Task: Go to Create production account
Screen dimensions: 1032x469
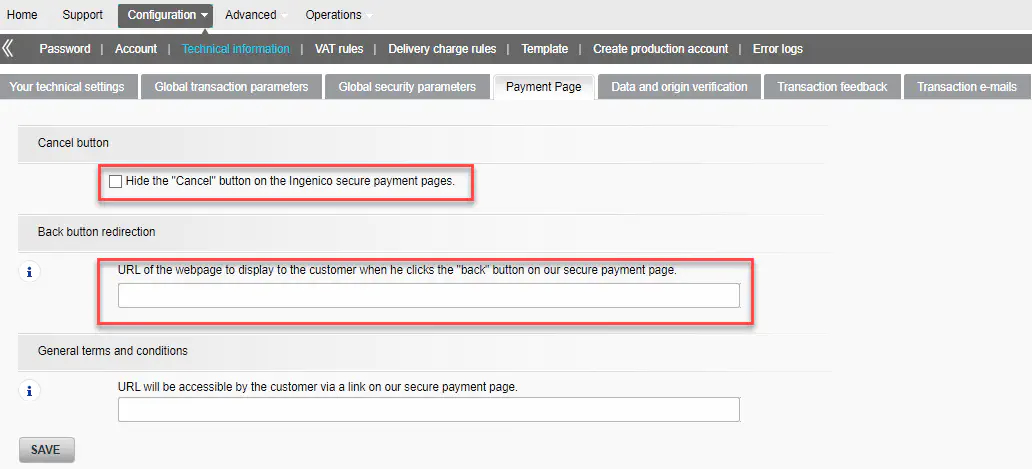Action: [x=660, y=49]
